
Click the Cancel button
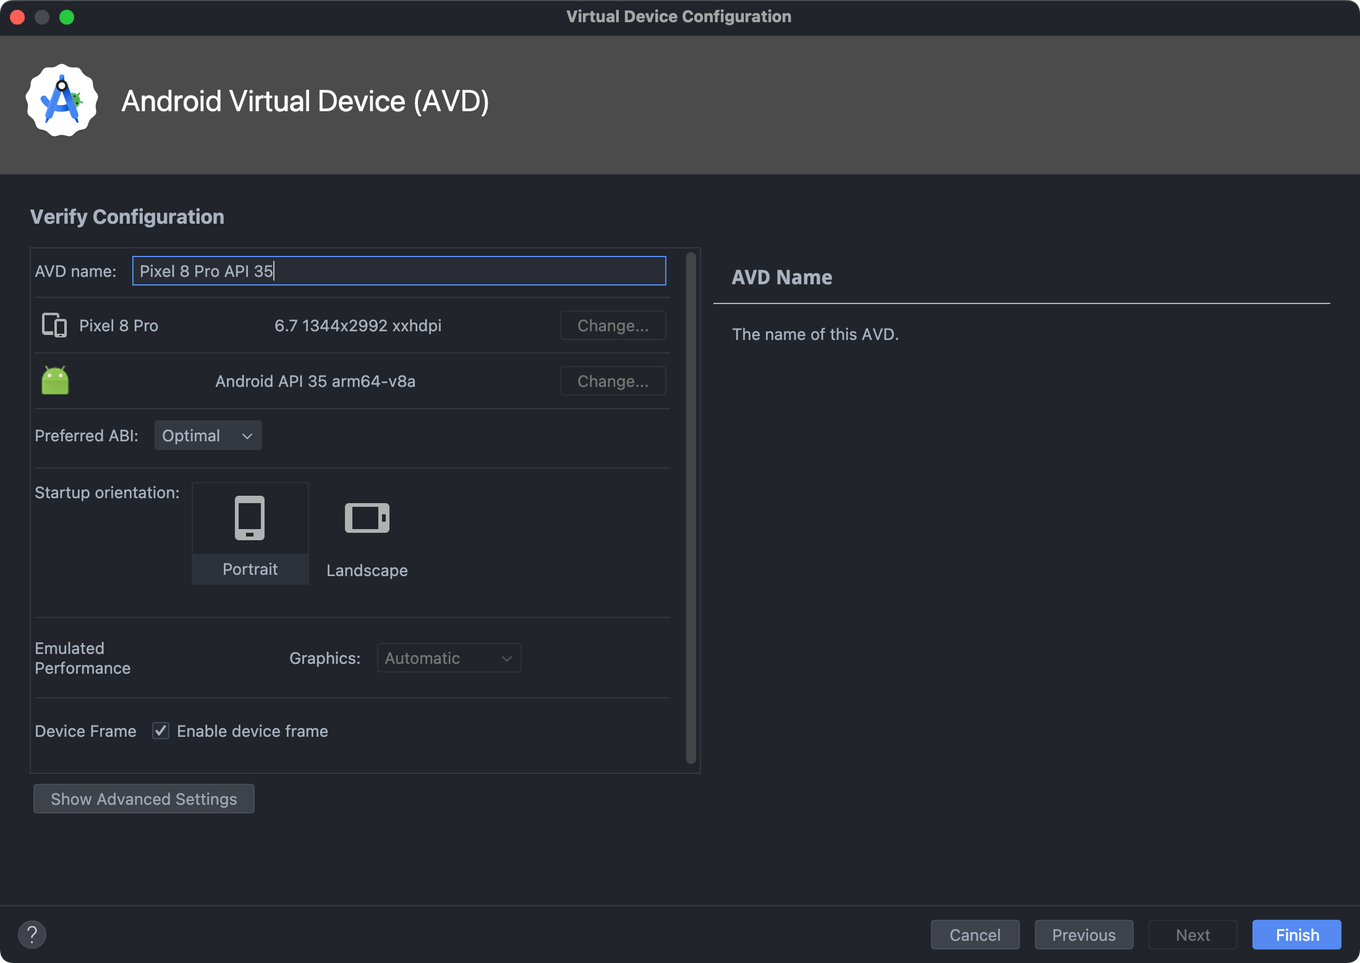pos(975,935)
